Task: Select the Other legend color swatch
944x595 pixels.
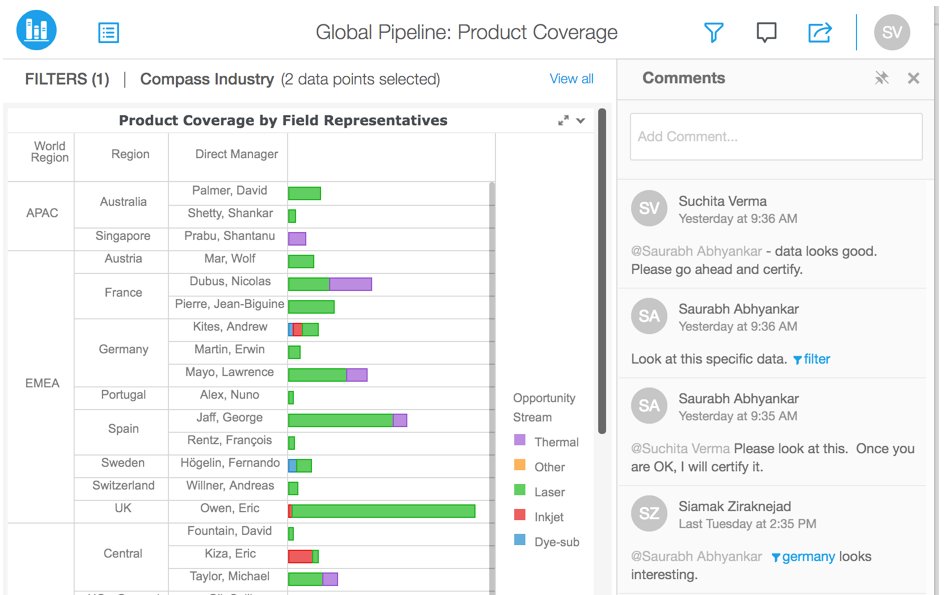Action: tap(520, 464)
